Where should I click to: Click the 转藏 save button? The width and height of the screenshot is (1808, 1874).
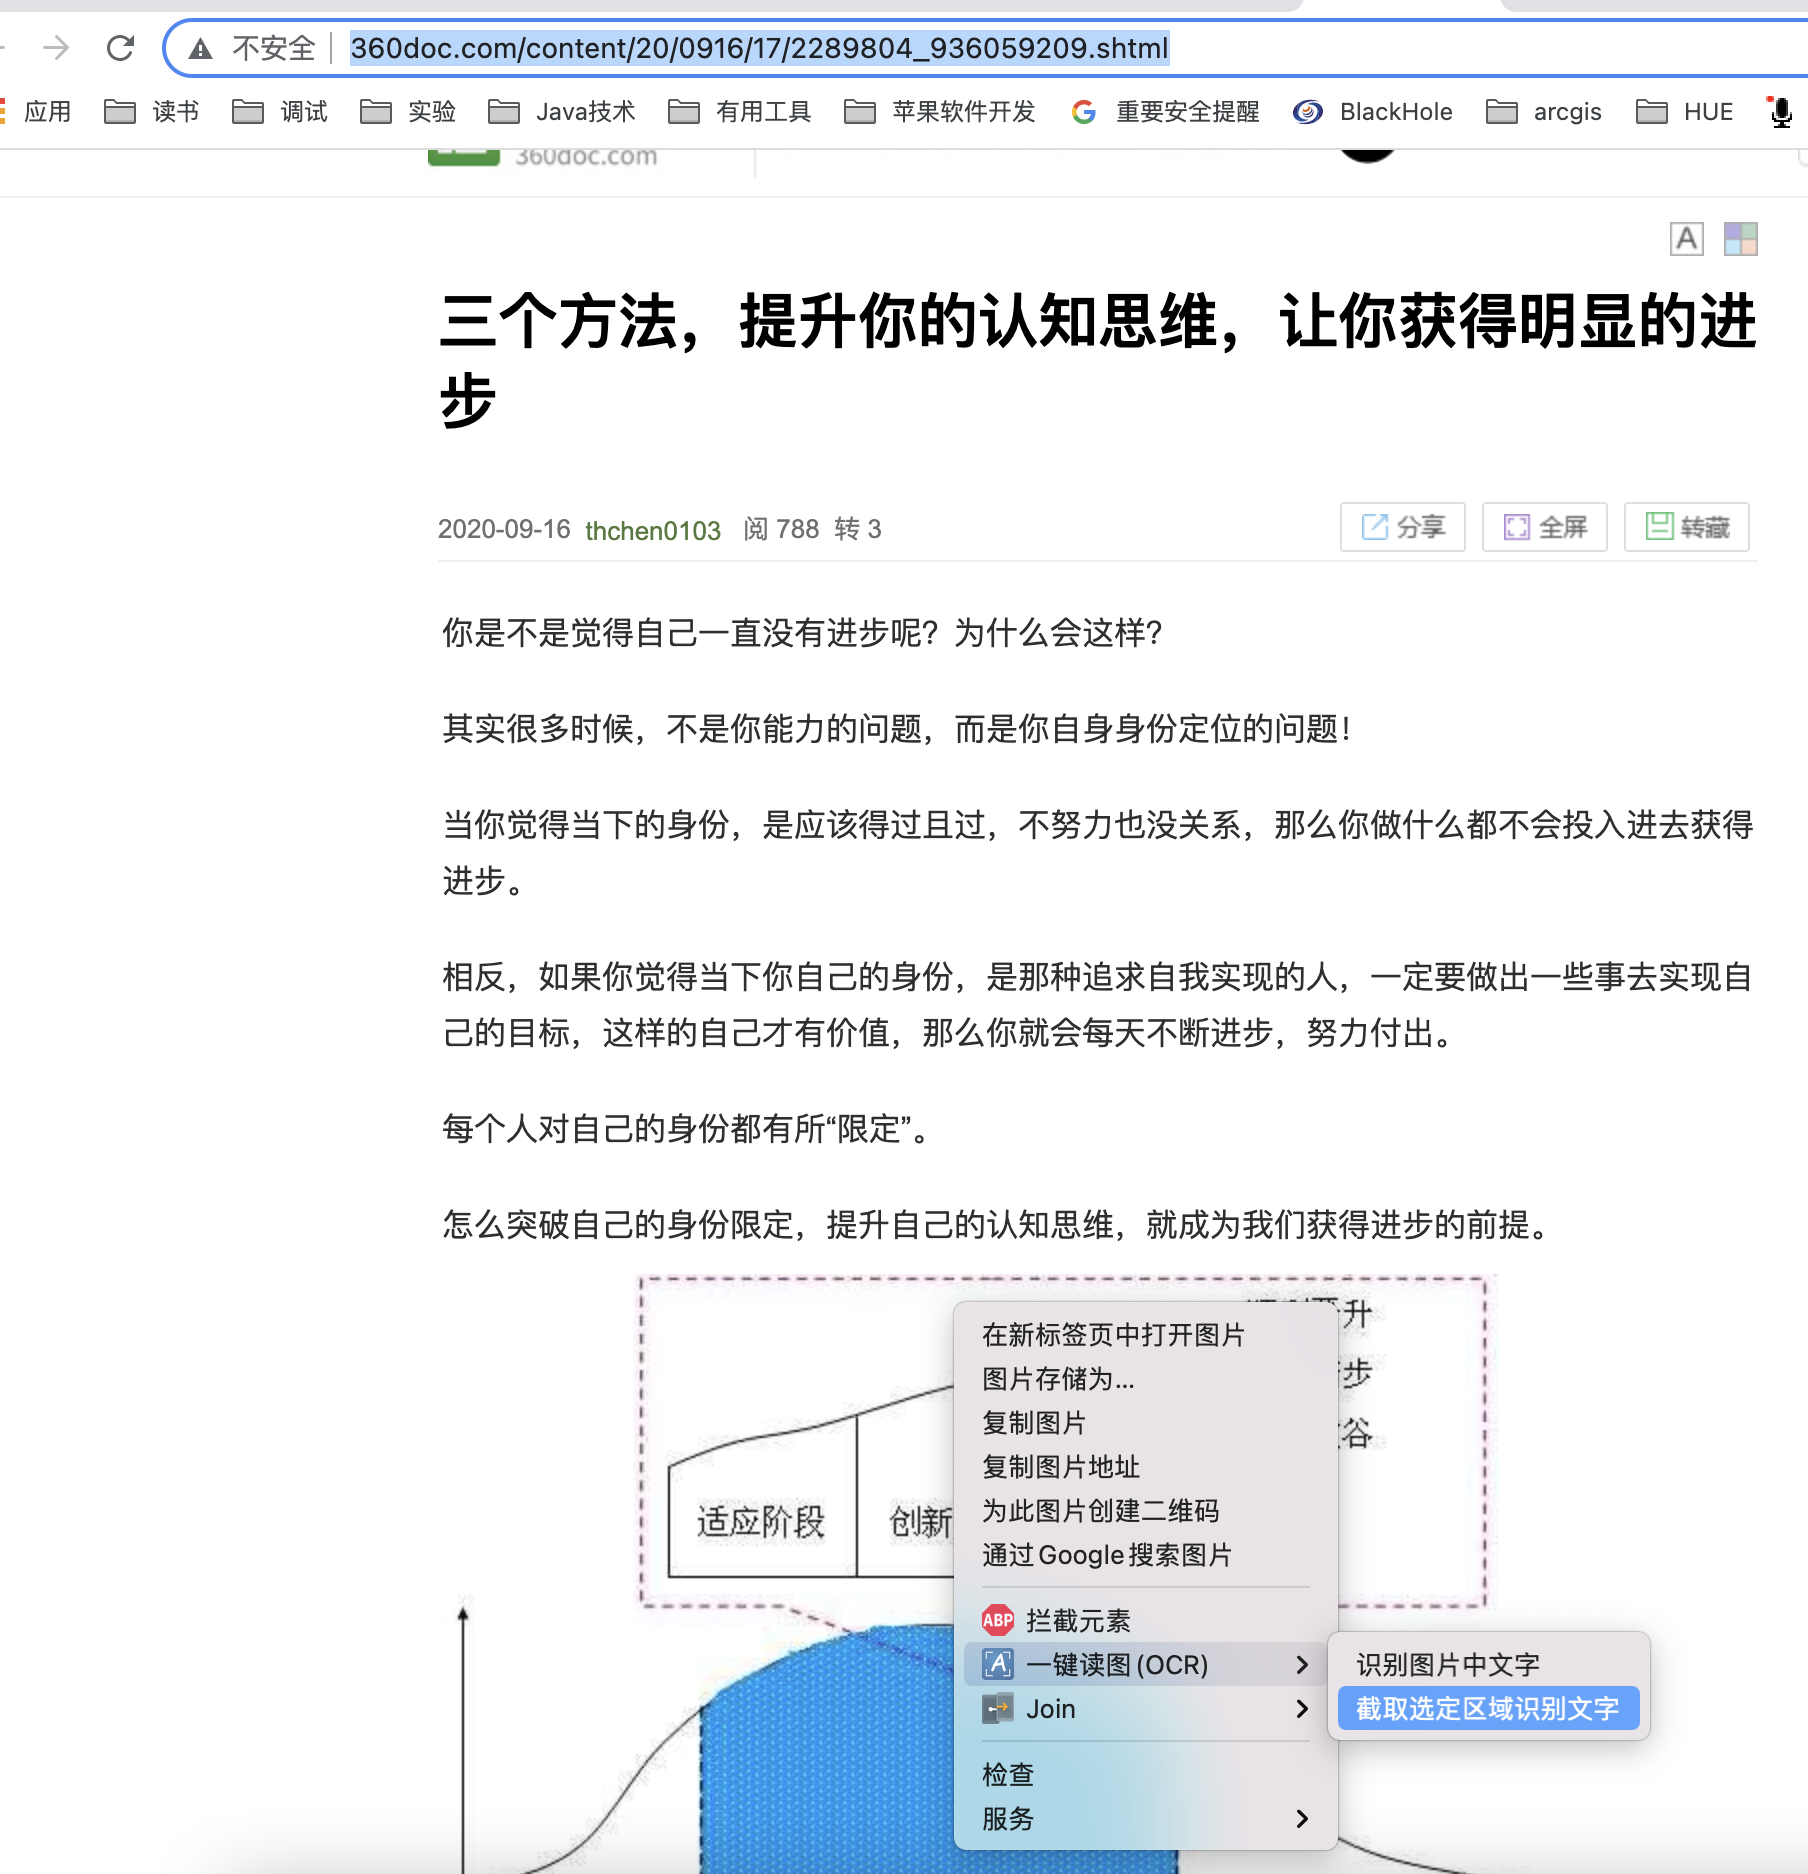pos(1686,527)
